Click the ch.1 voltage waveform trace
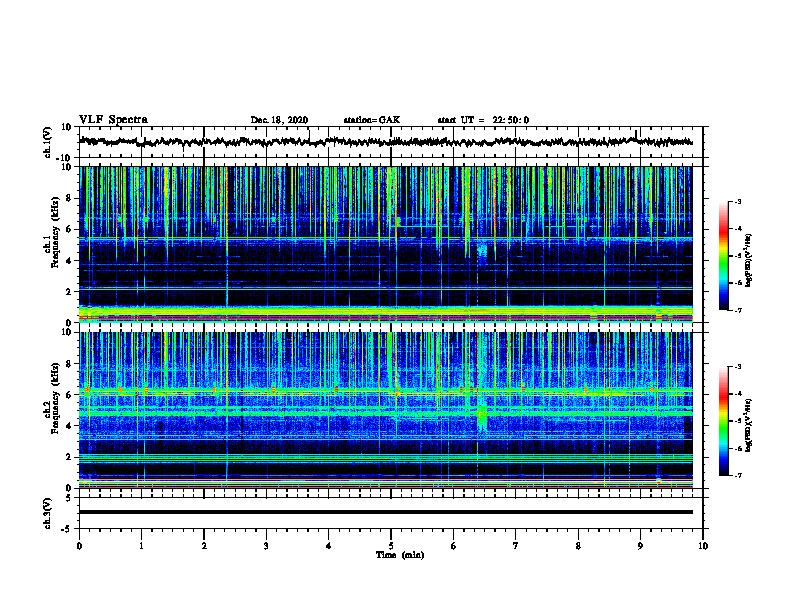 point(385,142)
